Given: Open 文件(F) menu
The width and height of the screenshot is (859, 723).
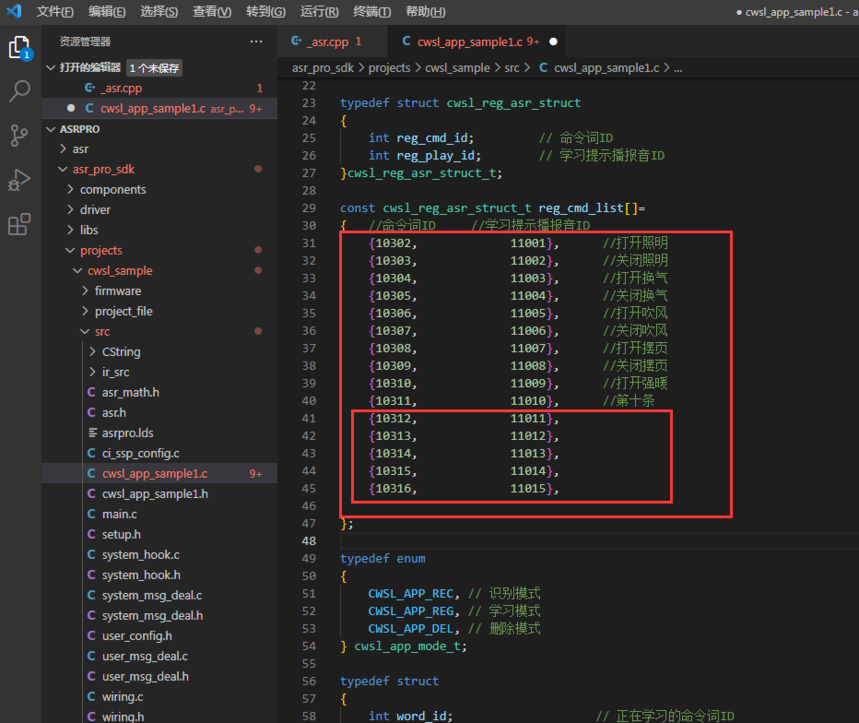Looking at the screenshot, I should (x=55, y=12).
